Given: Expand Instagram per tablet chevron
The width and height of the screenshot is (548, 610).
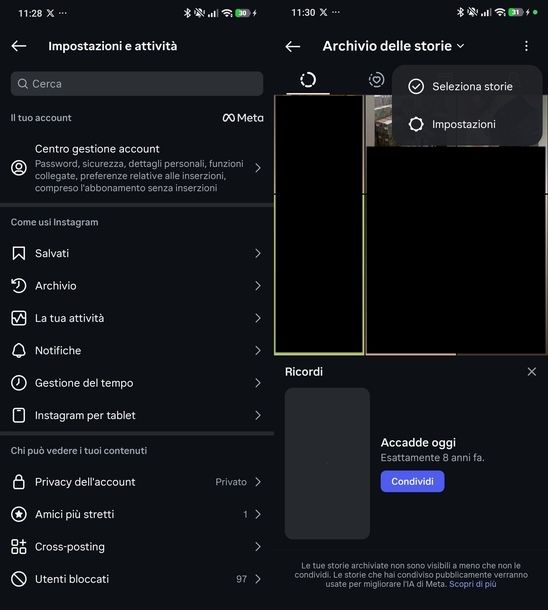Looking at the screenshot, I should (x=258, y=415).
